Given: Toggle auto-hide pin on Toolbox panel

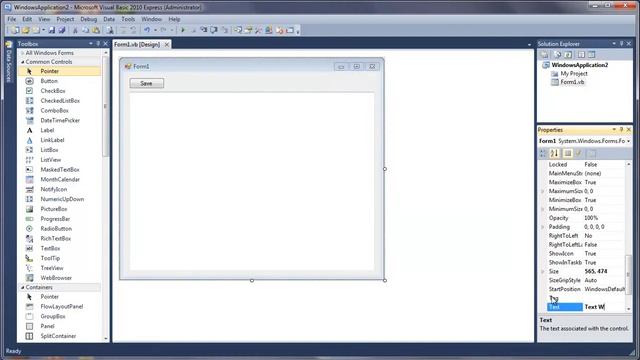Looking at the screenshot, I should click(x=98, y=43).
